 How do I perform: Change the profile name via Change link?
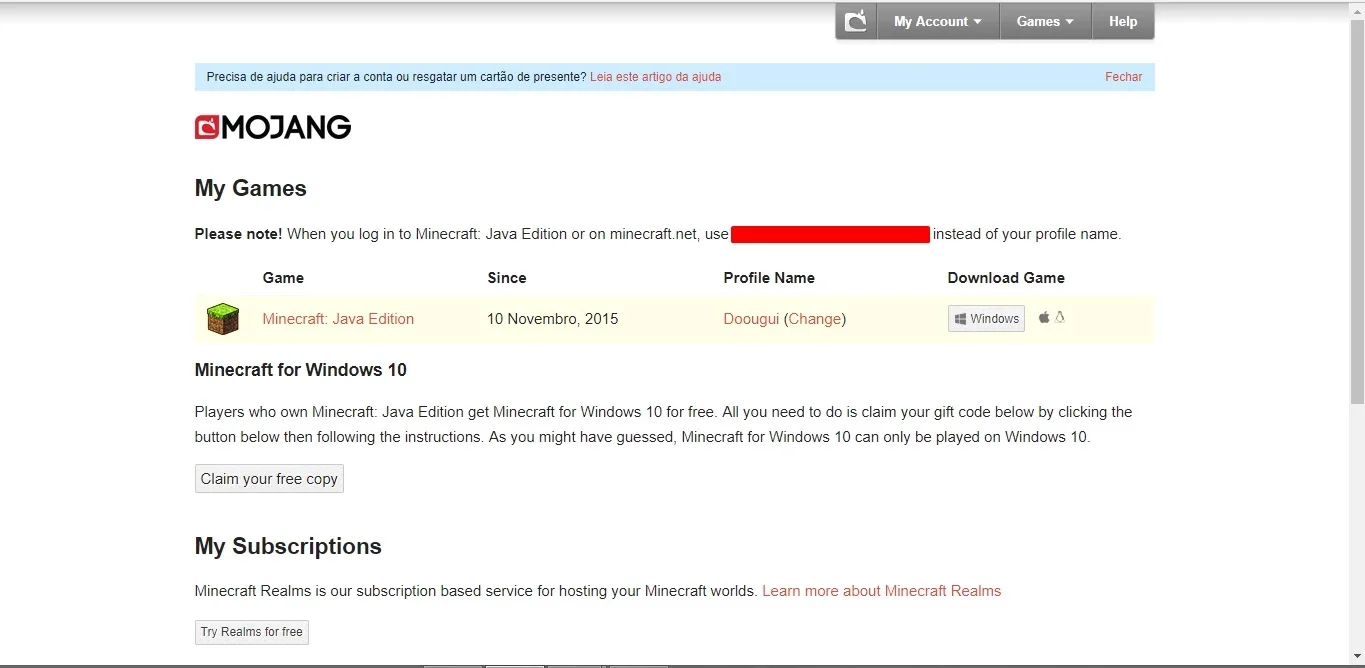point(815,319)
